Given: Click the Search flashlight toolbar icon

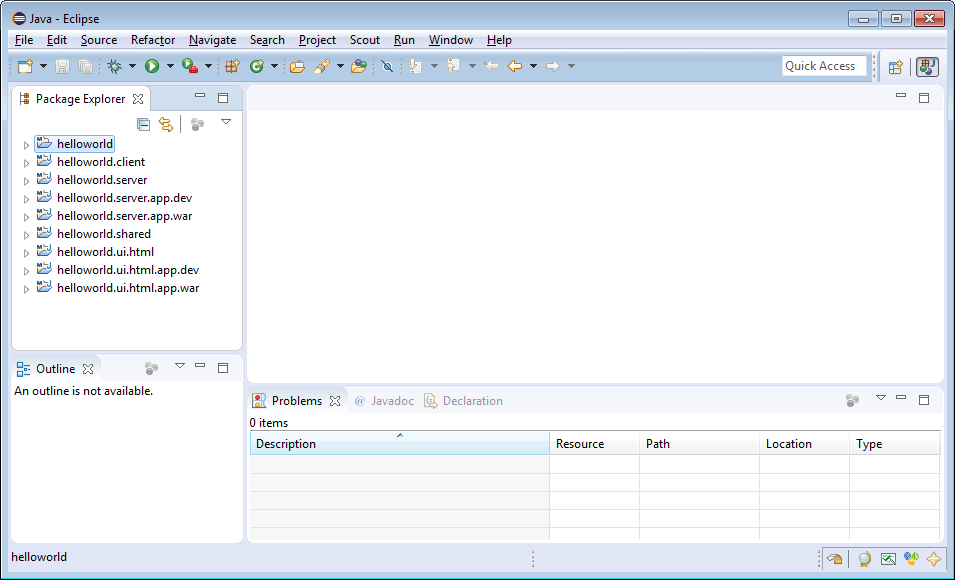Looking at the screenshot, I should pos(322,66).
